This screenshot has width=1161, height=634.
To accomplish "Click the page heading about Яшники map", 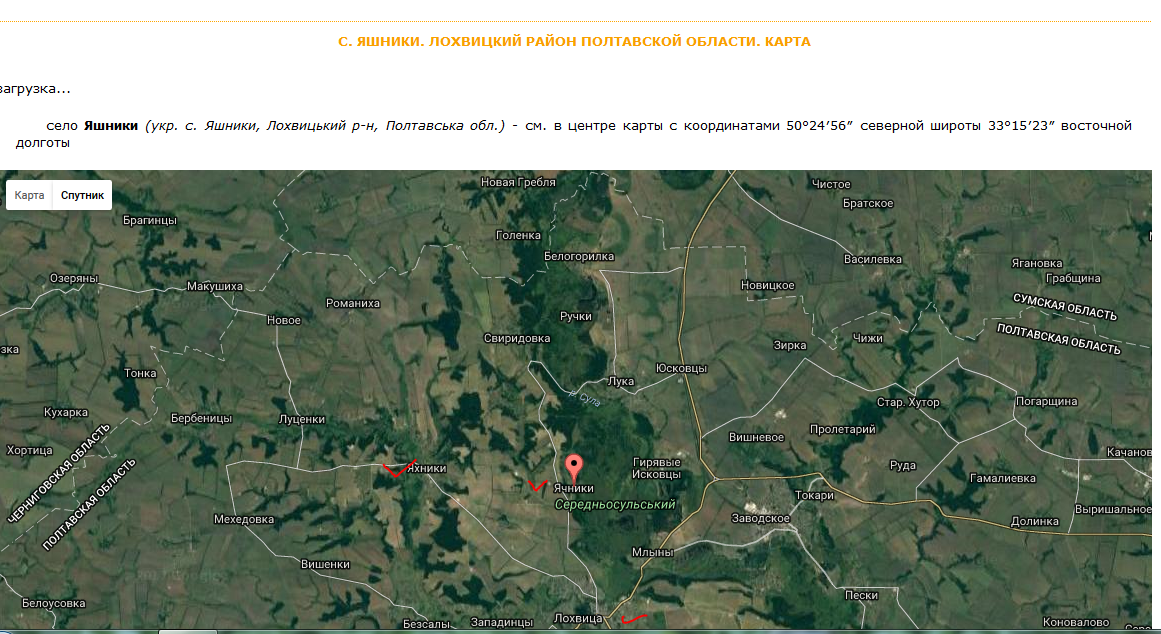I will [x=574, y=41].
